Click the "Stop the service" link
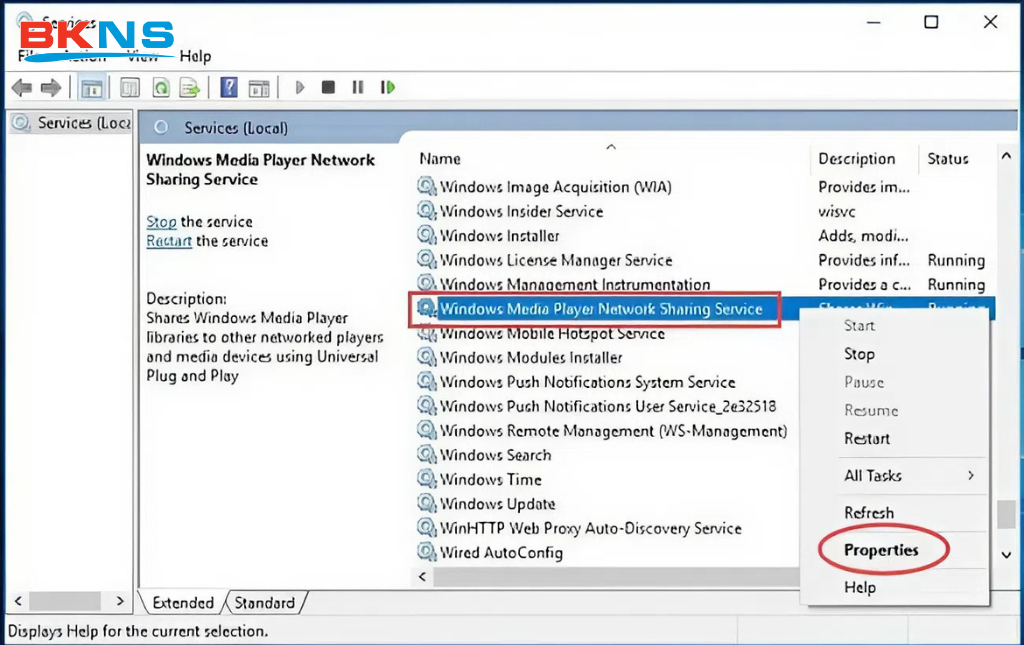This screenshot has height=645, width=1024. coord(161,222)
